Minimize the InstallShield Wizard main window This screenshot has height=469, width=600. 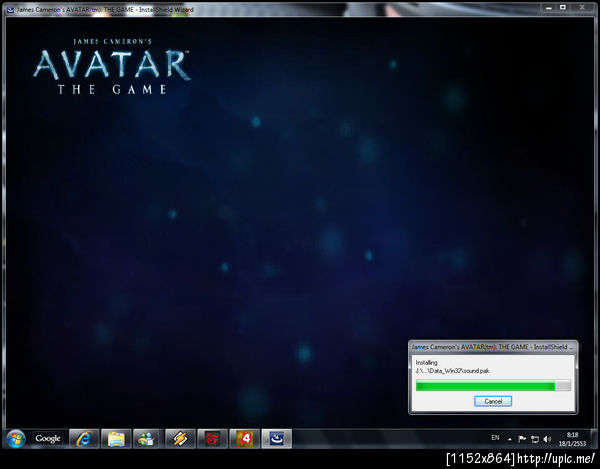tap(549, 8)
